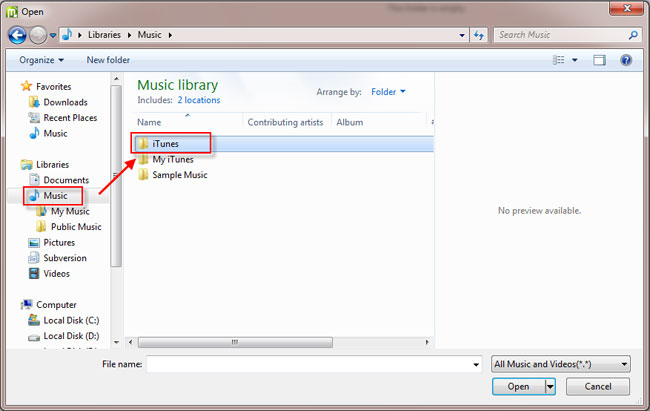
Task: Click the music note icon in address bar
Action: [67, 34]
